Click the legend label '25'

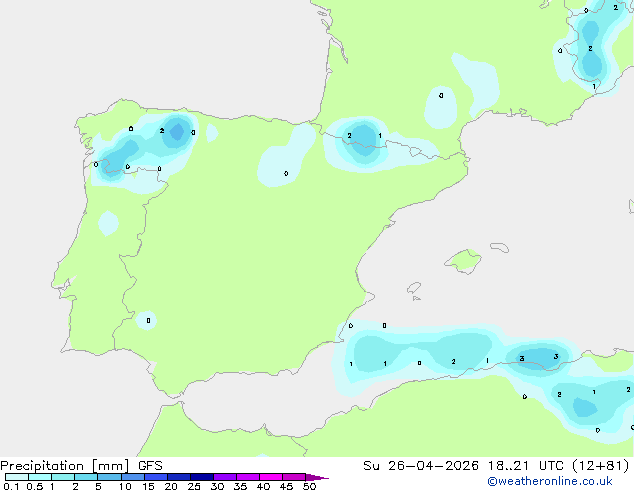[194, 486]
